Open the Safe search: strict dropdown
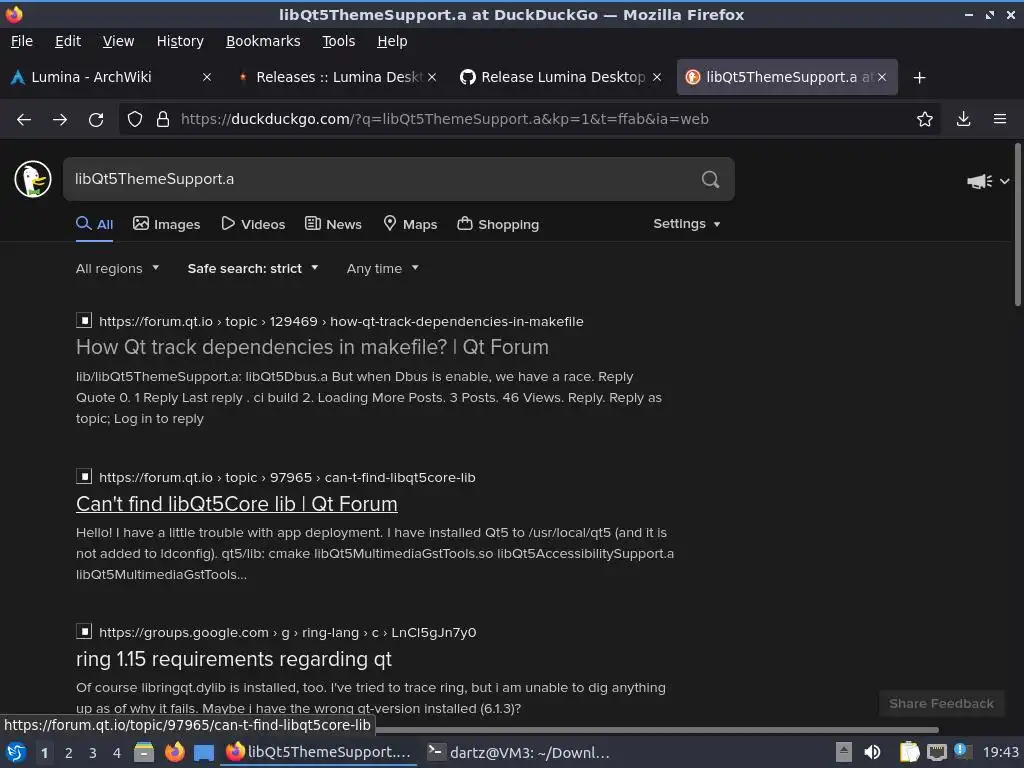Image resolution: width=1024 pixels, height=768 pixels. point(253,268)
